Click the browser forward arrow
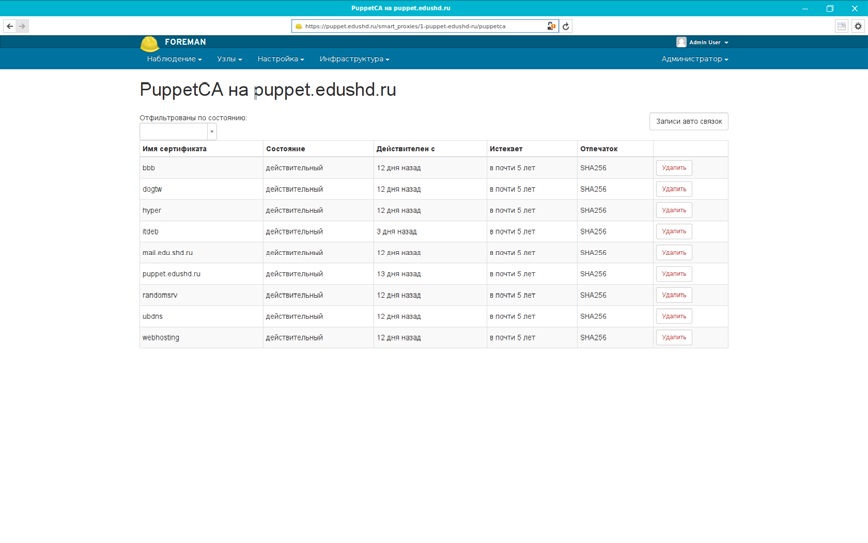The image size is (868, 543). [x=22, y=26]
